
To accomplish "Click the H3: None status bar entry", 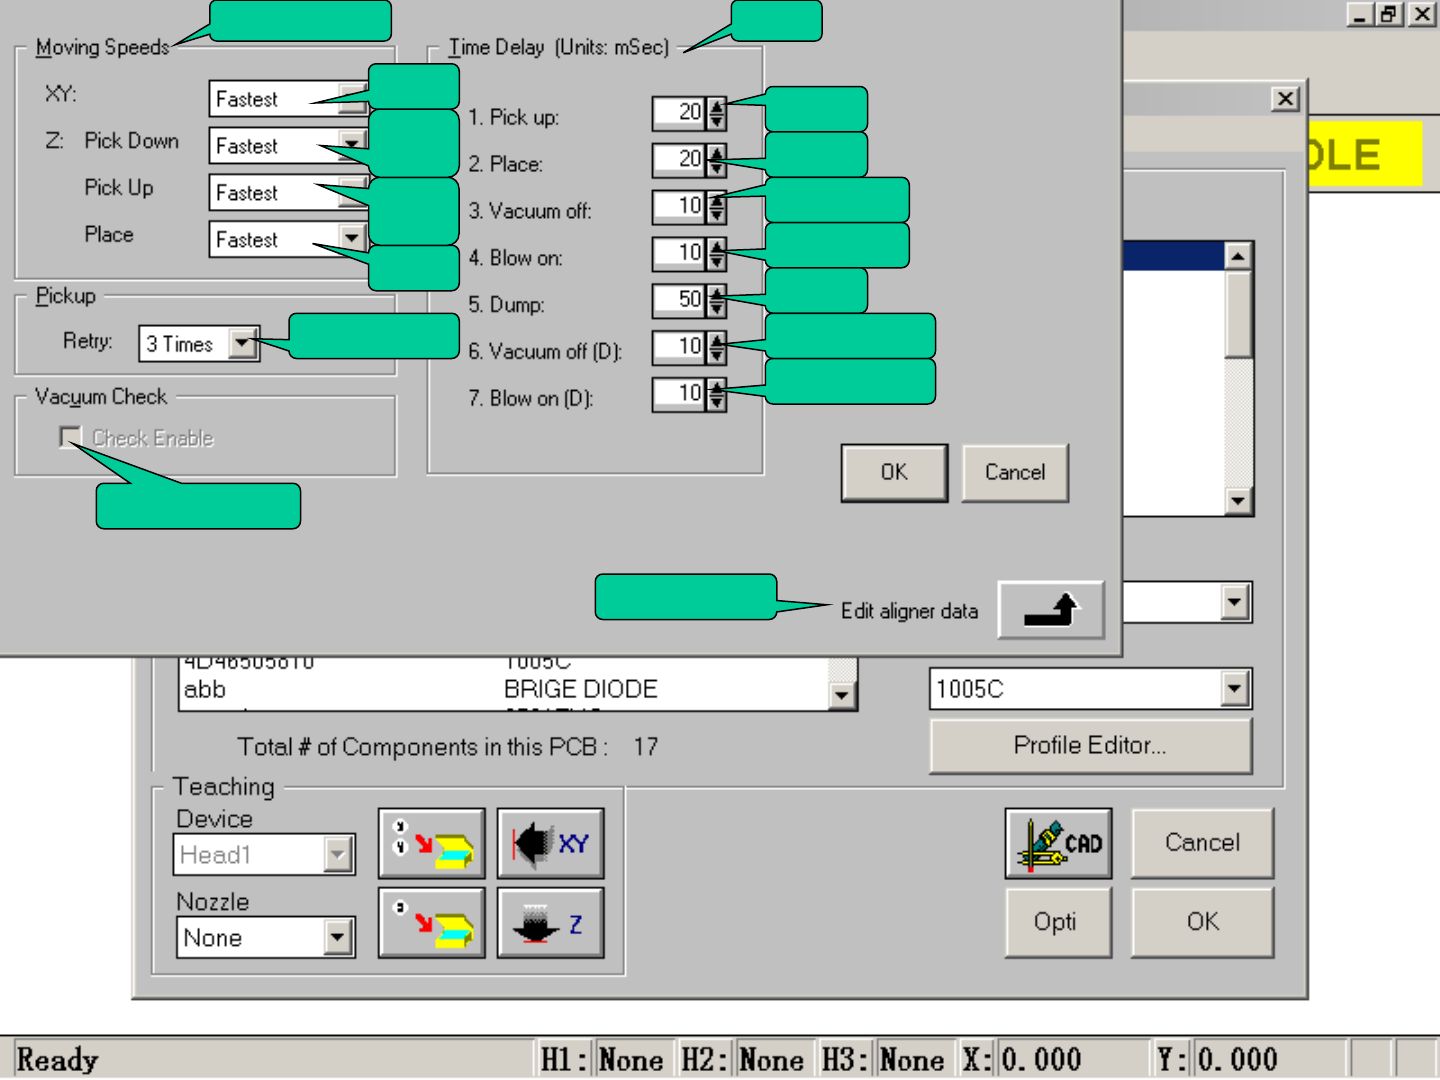I will click(883, 1059).
